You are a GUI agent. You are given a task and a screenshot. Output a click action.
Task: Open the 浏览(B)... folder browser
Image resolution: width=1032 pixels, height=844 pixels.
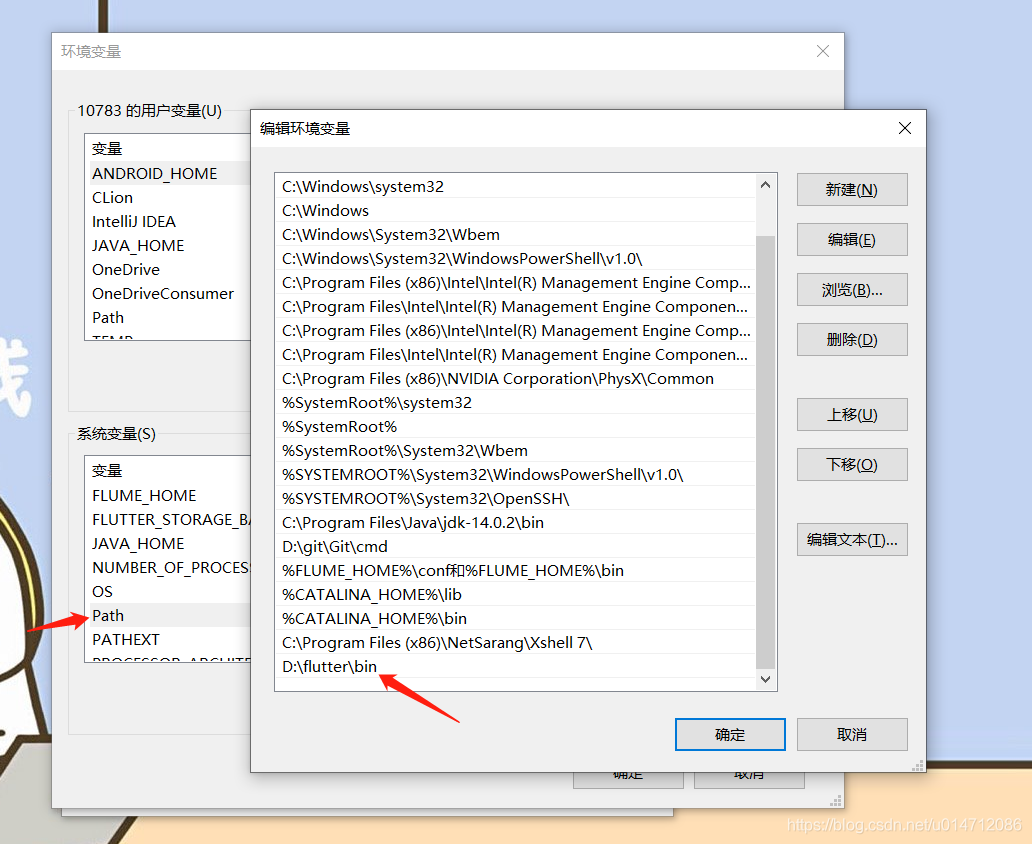tap(852, 290)
